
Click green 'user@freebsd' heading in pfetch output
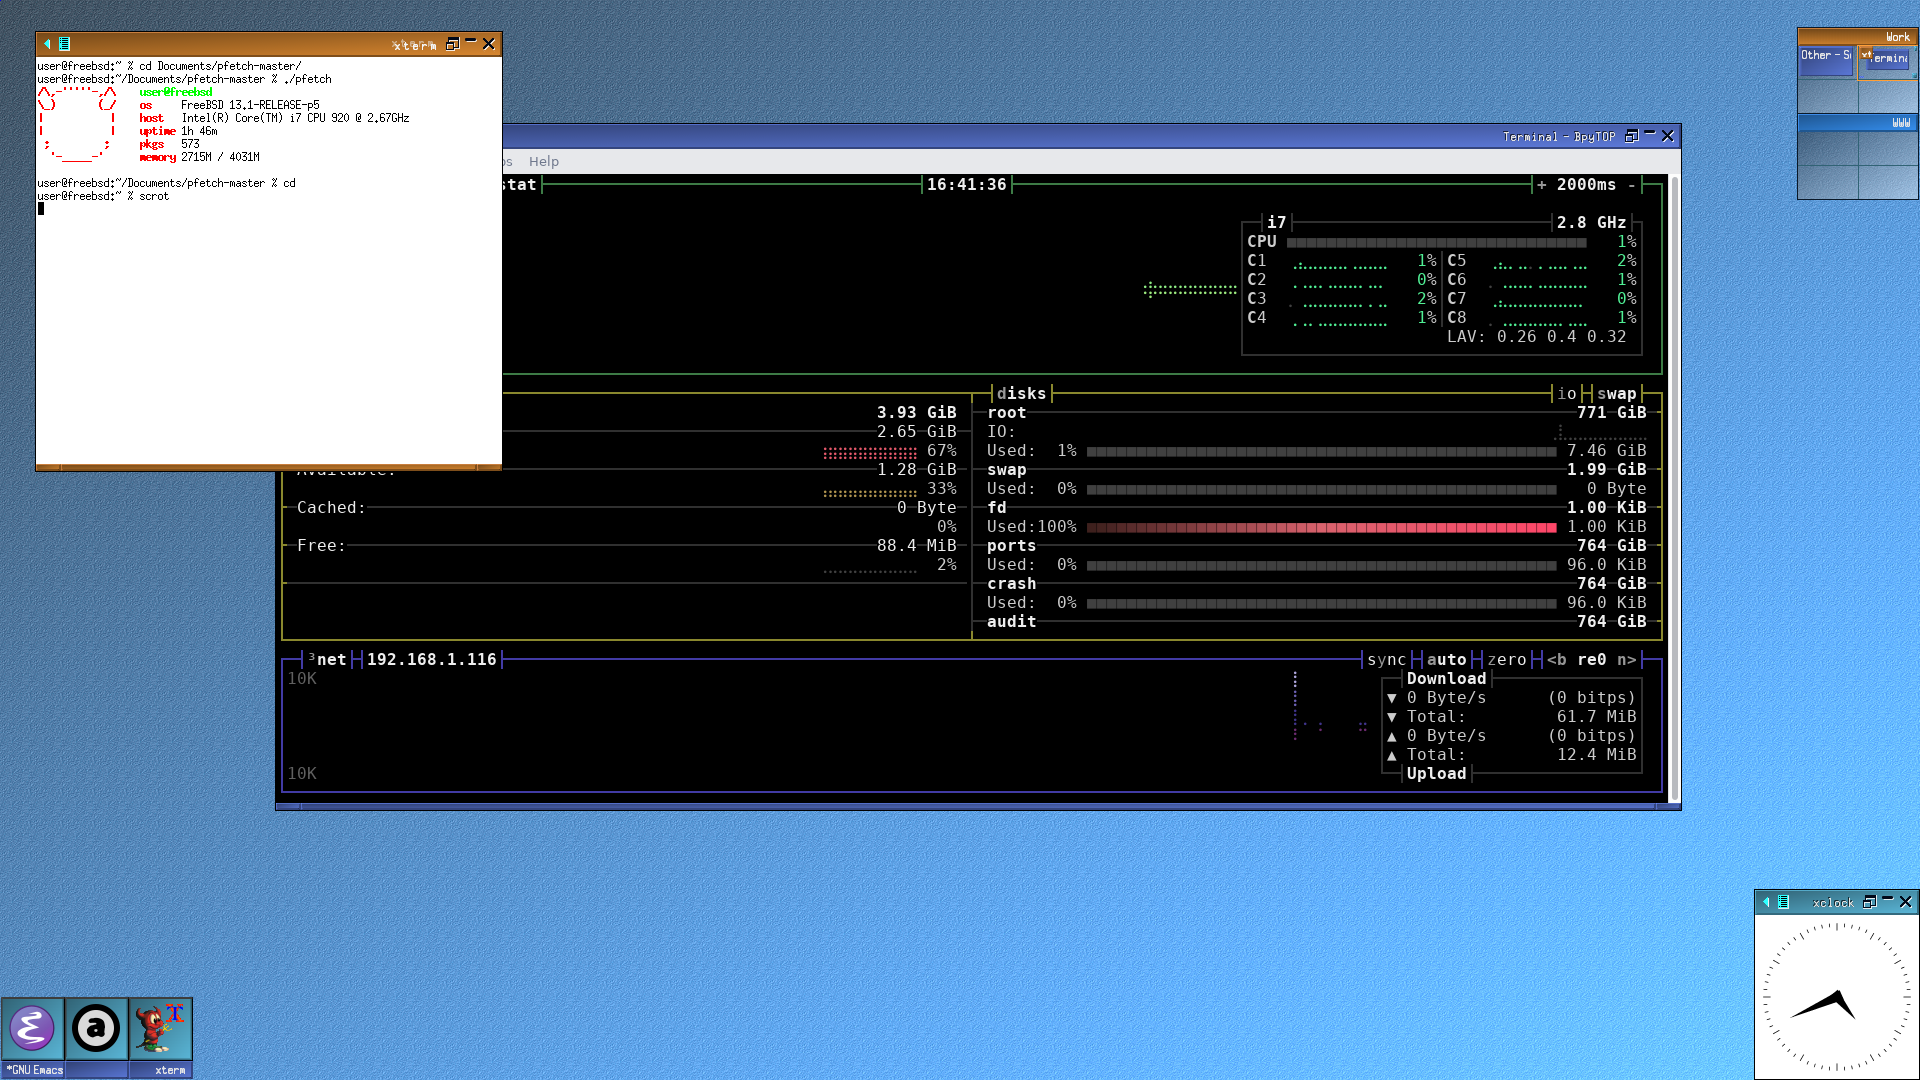pyautogui.click(x=175, y=92)
